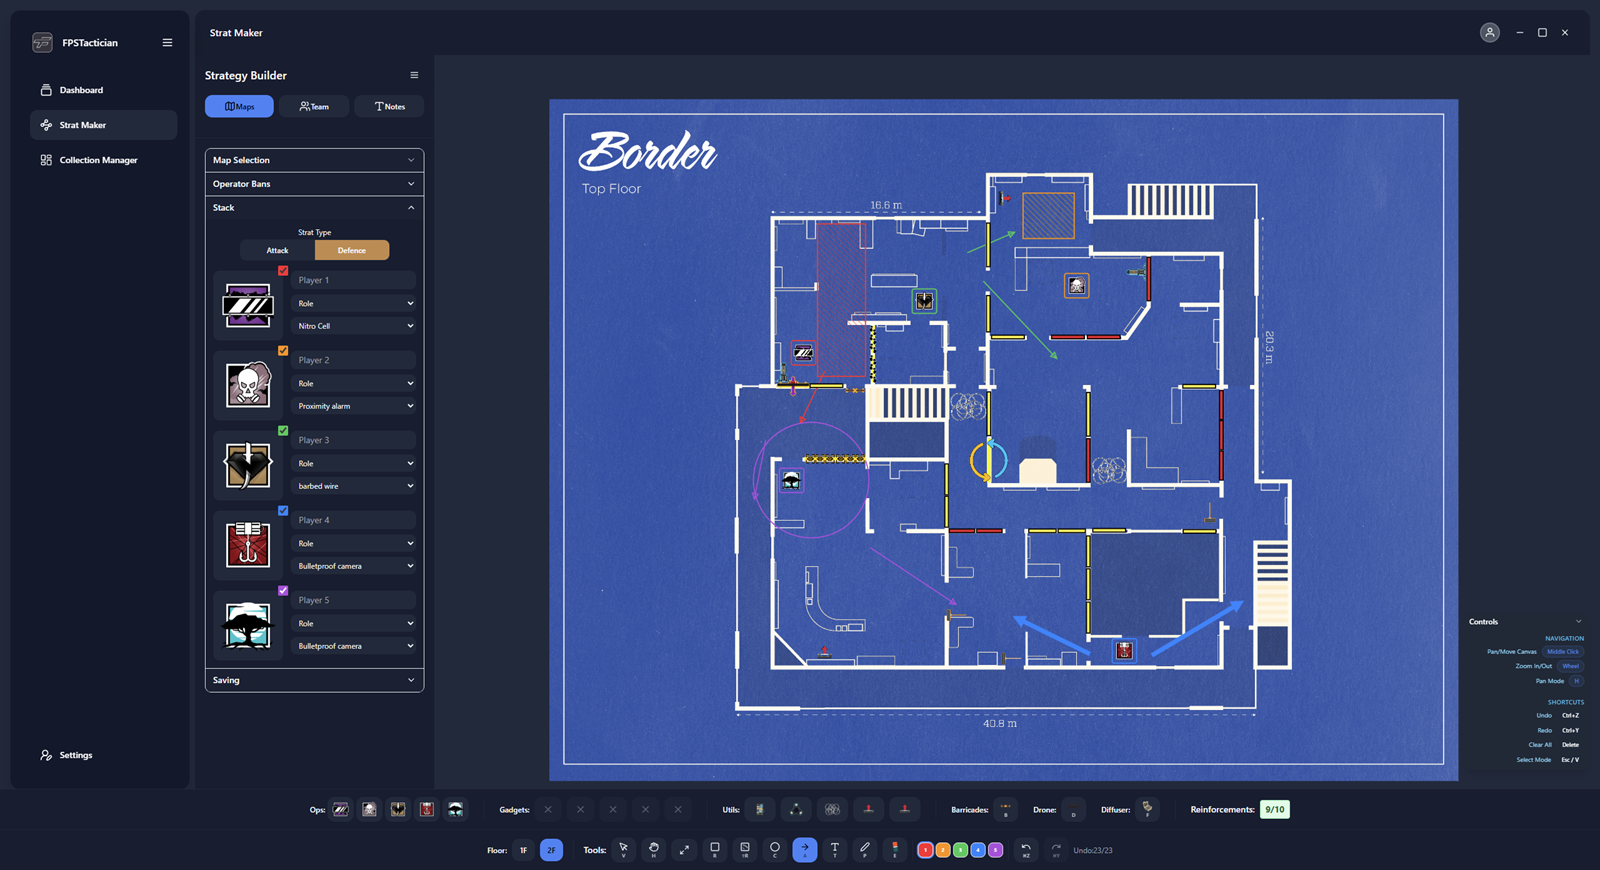Select the Diffuser icon
The height and width of the screenshot is (870, 1600).
click(x=1147, y=809)
